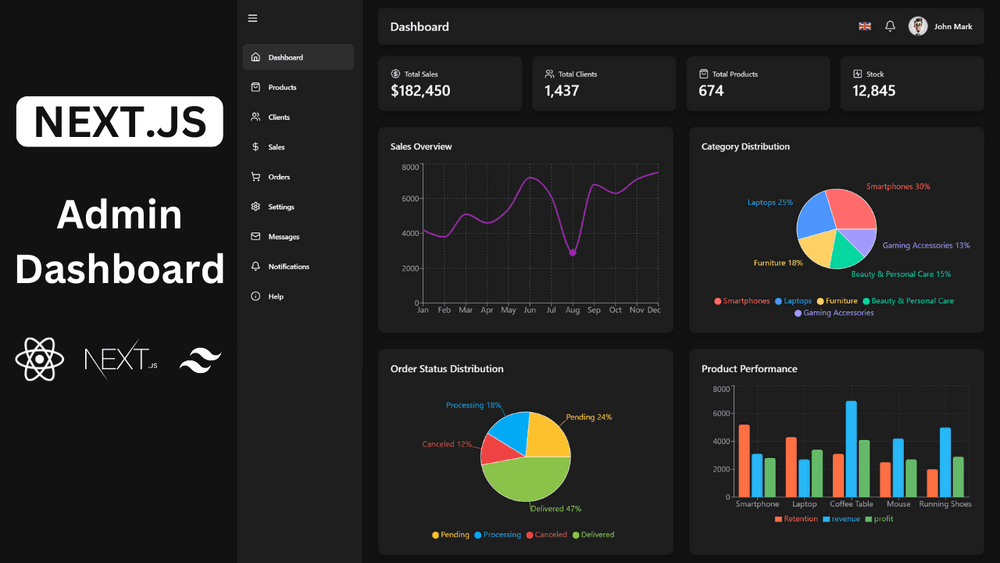
Task: Click the notification bell icon in header
Action: (890, 27)
